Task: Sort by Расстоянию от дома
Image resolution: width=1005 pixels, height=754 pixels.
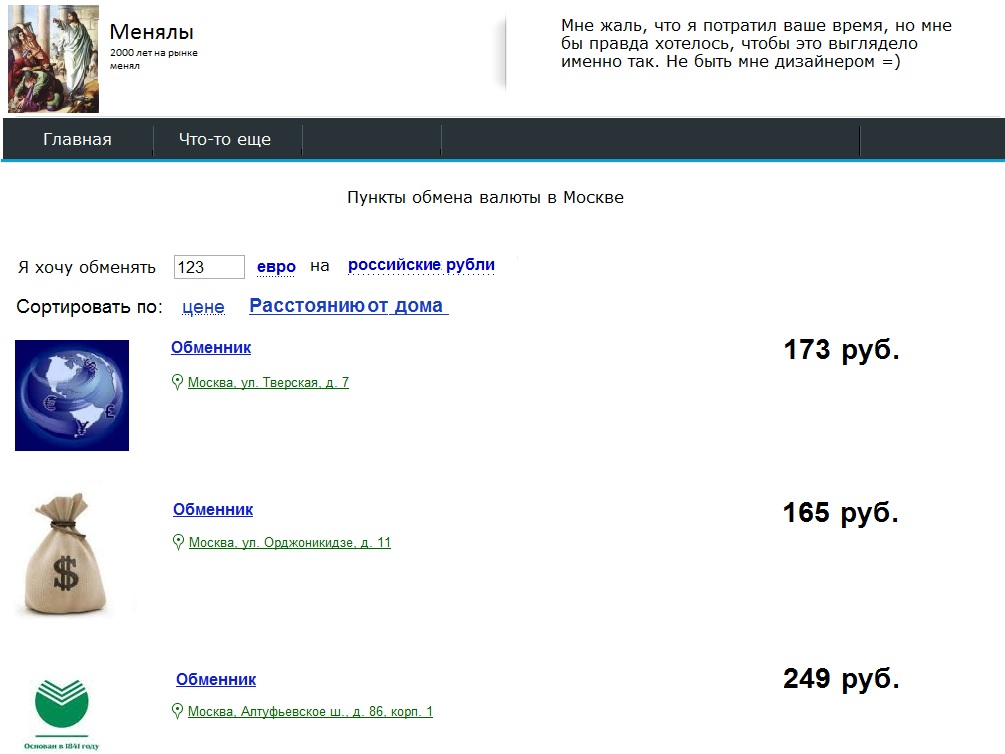Action: (346, 306)
